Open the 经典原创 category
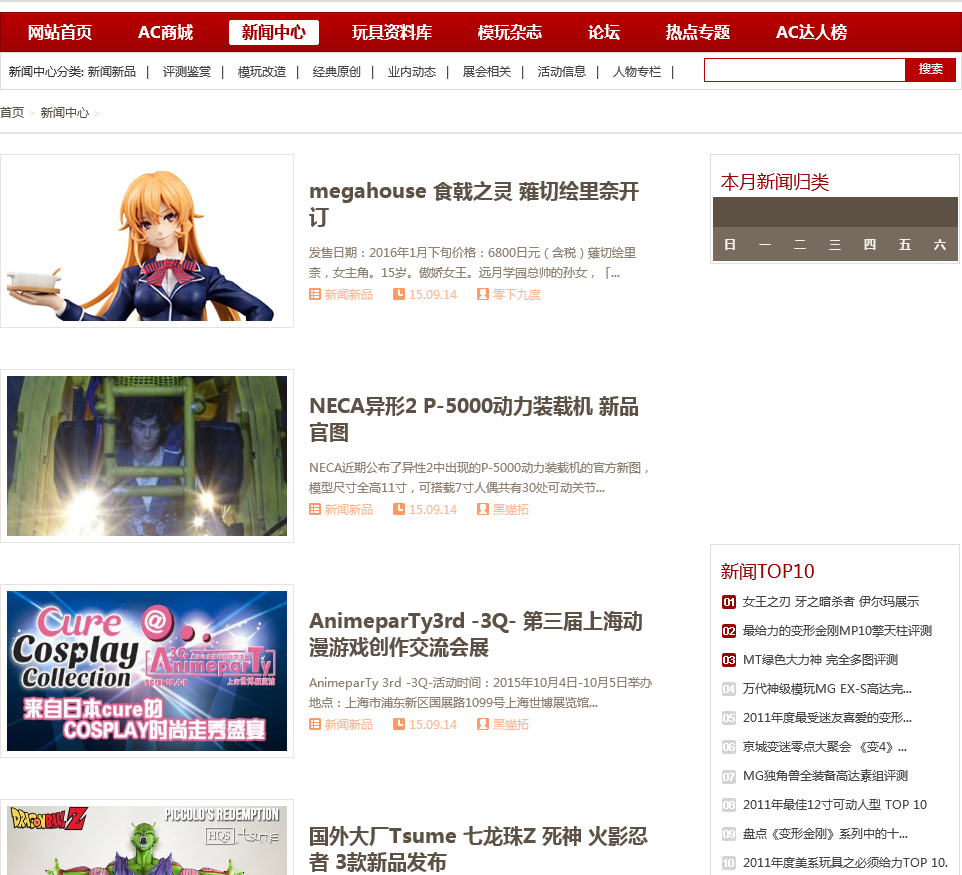Viewport: 962px width, 875px height. [337, 72]
